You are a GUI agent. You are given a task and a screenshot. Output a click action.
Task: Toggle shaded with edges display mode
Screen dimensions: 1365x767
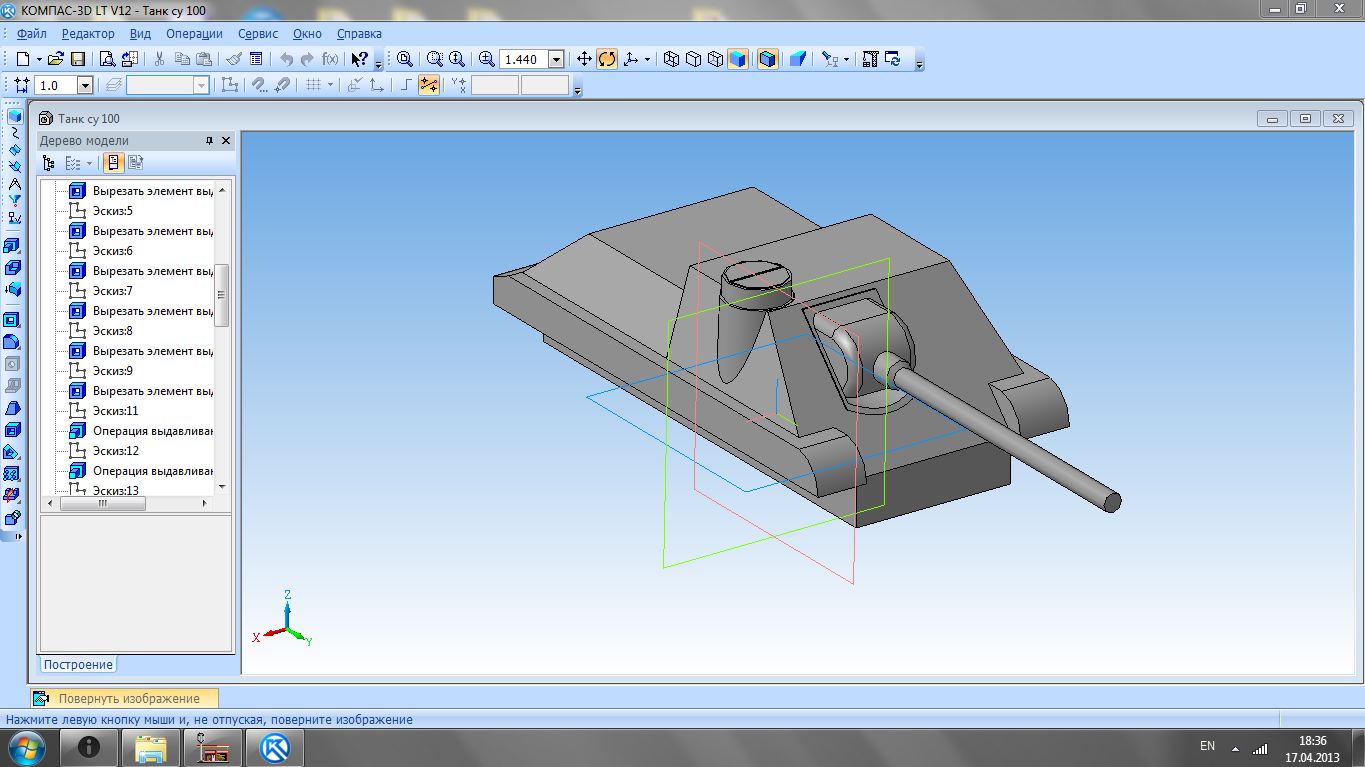[x=767, y=59]
